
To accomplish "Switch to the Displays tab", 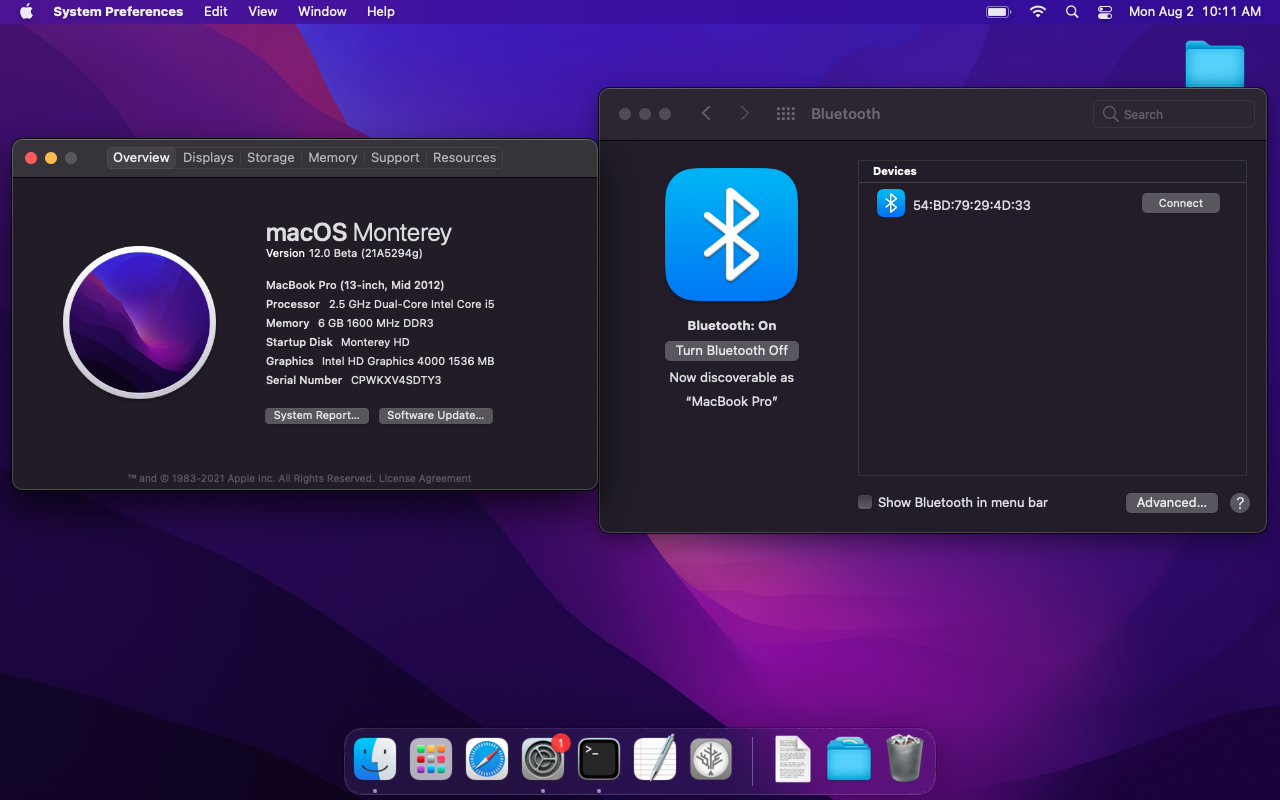I will 208,158.
